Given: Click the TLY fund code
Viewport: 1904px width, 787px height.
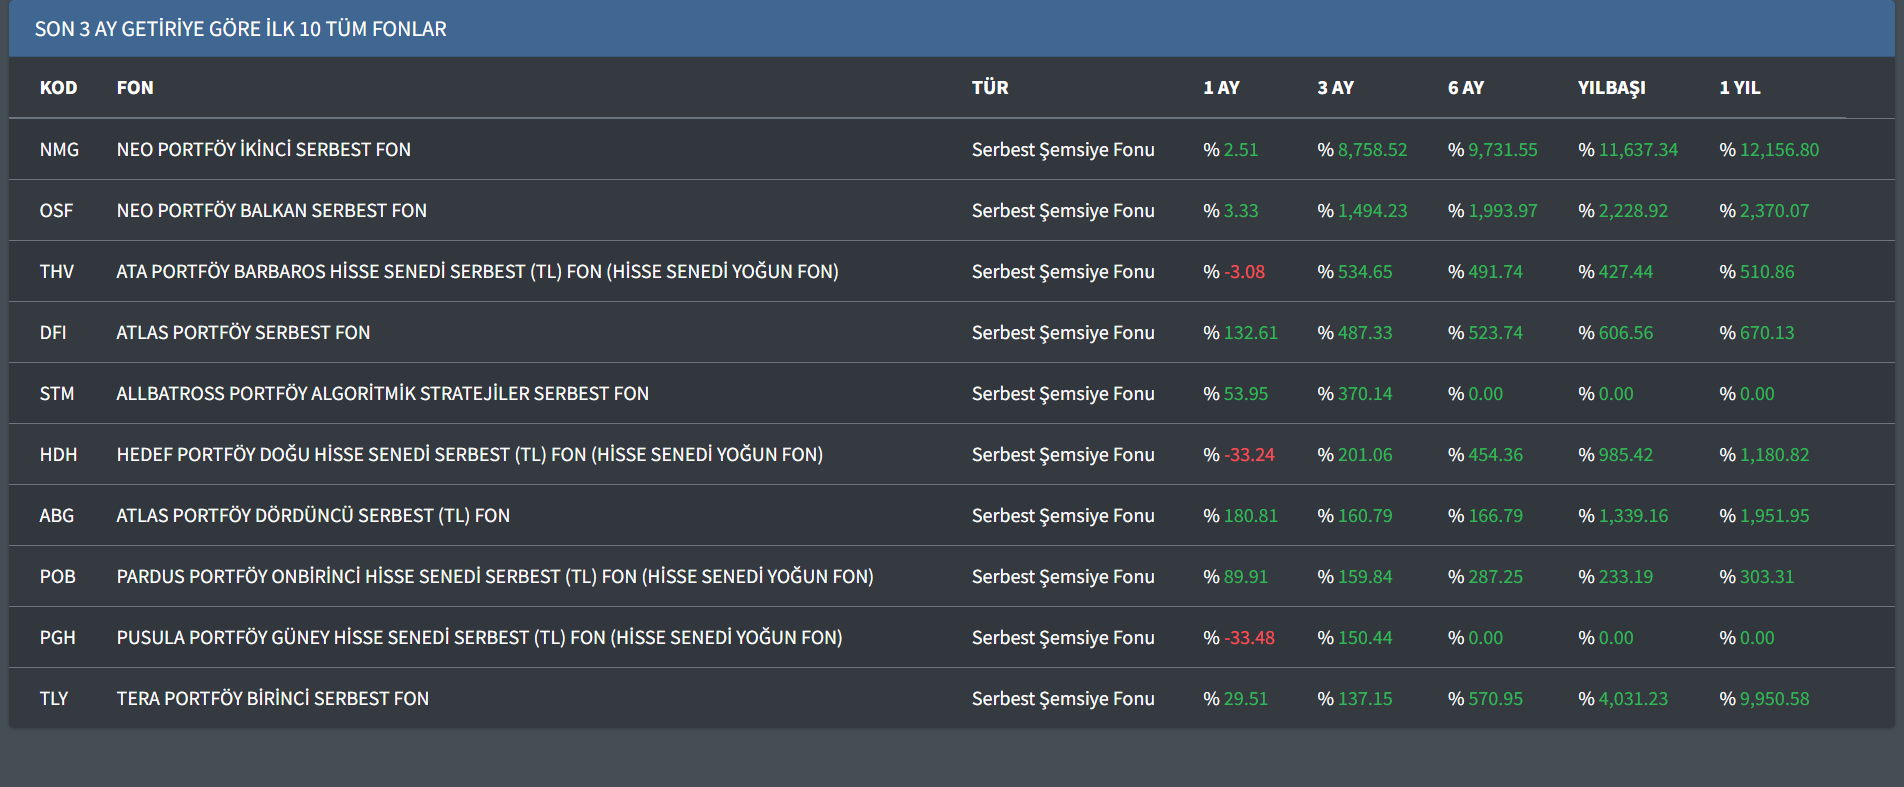Looking at the screenshot, I should (x=54, y=698).
